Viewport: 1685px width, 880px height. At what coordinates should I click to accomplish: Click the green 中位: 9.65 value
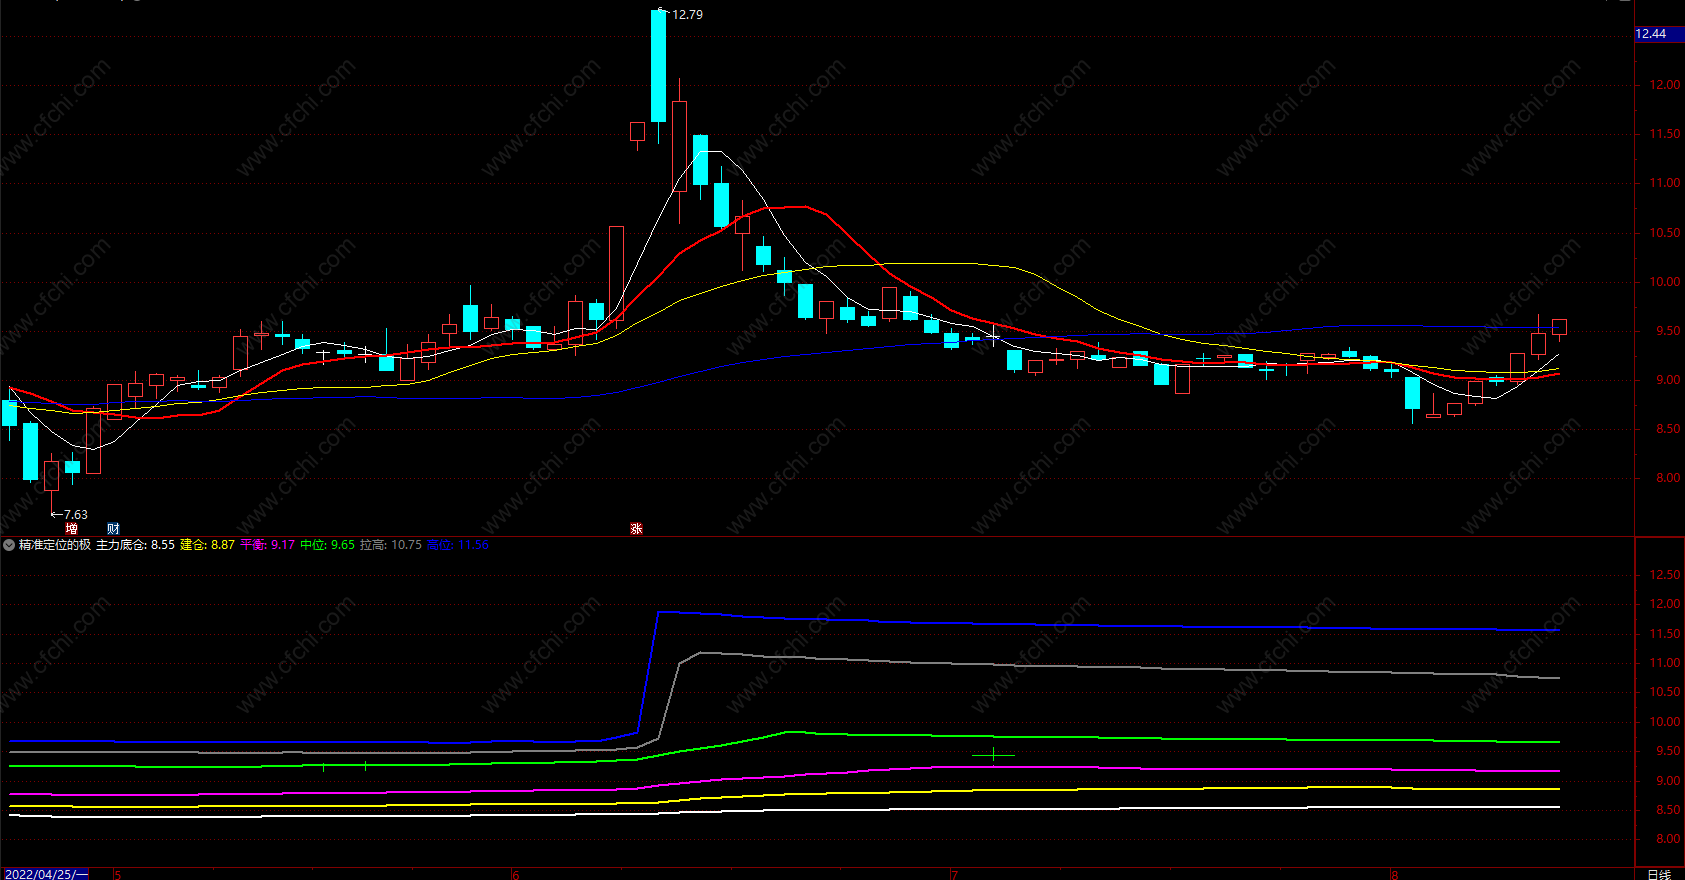click(x=327, y=545)
